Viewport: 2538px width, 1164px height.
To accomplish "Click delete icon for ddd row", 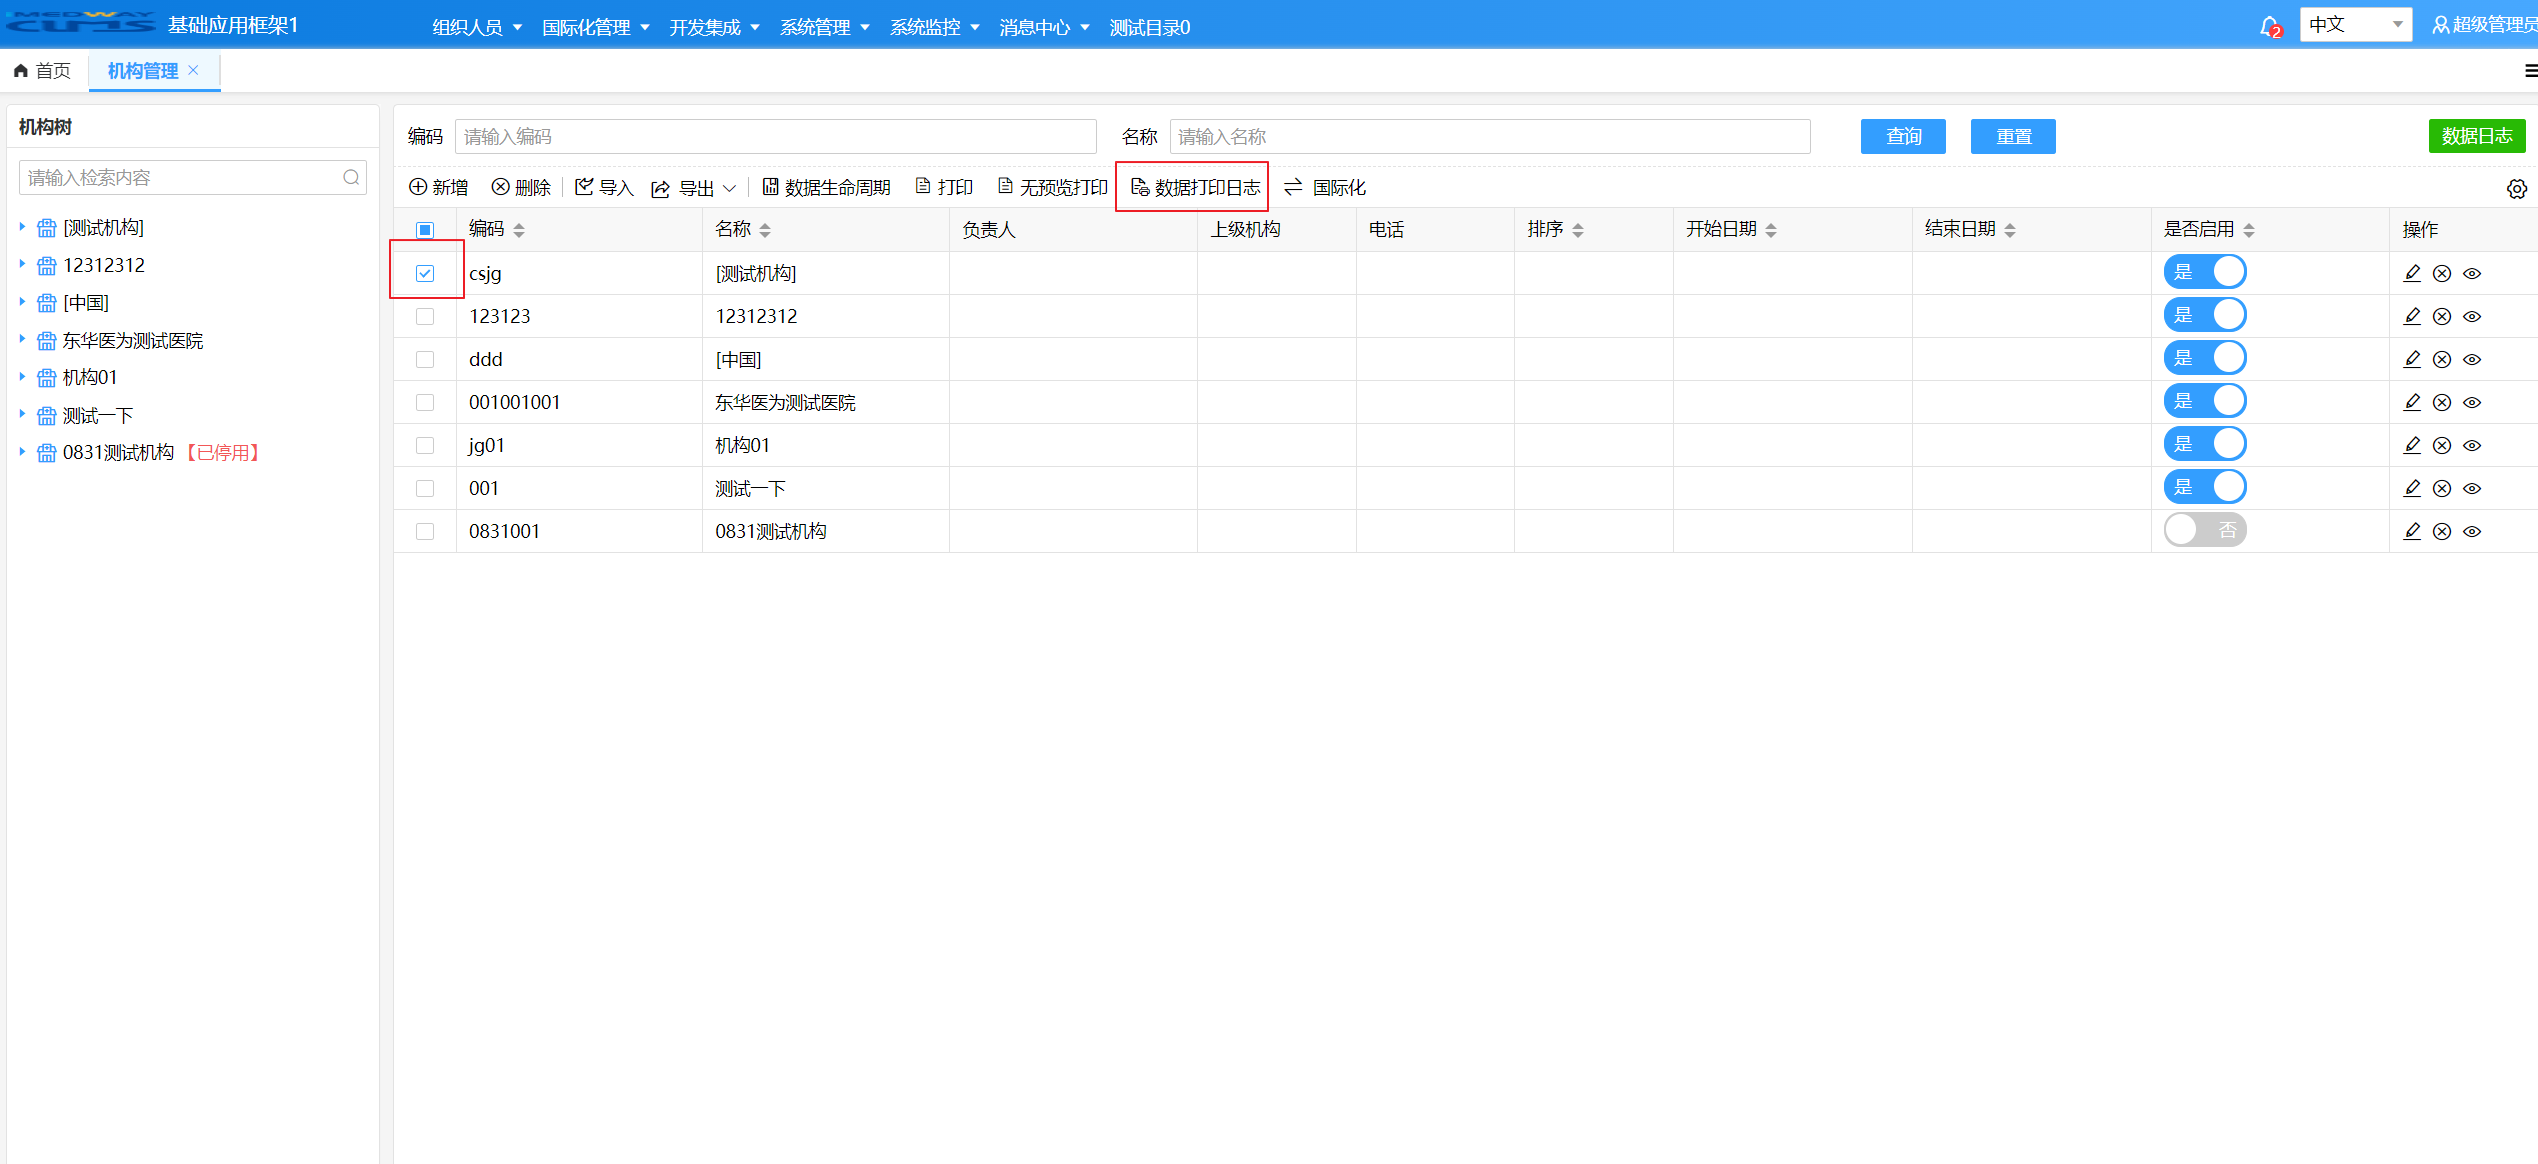I will tap(2442, 359).
